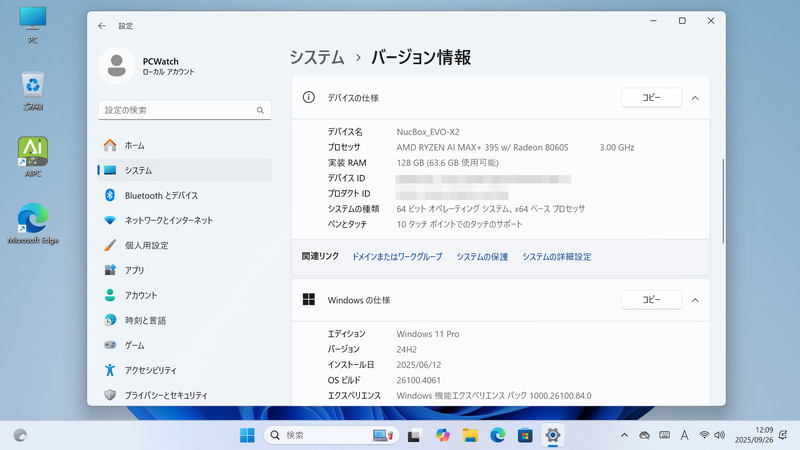The width and height of the screenshot is (800, 450).
Task: Select システム in the settings sidebar
Action: (185, 170)
